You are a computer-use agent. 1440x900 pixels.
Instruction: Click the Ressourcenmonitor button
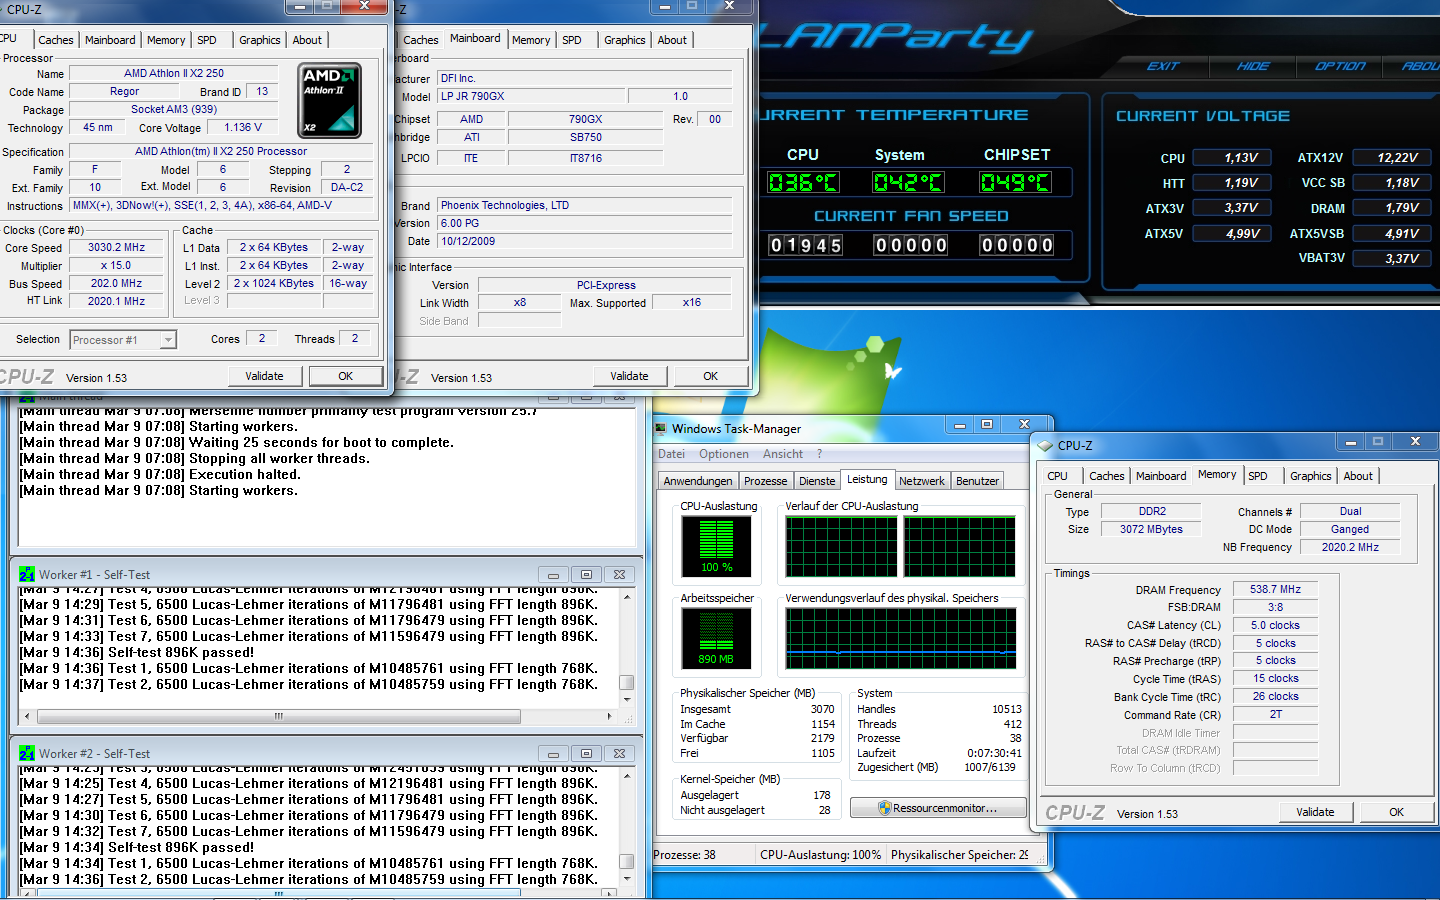click(938, 808)
